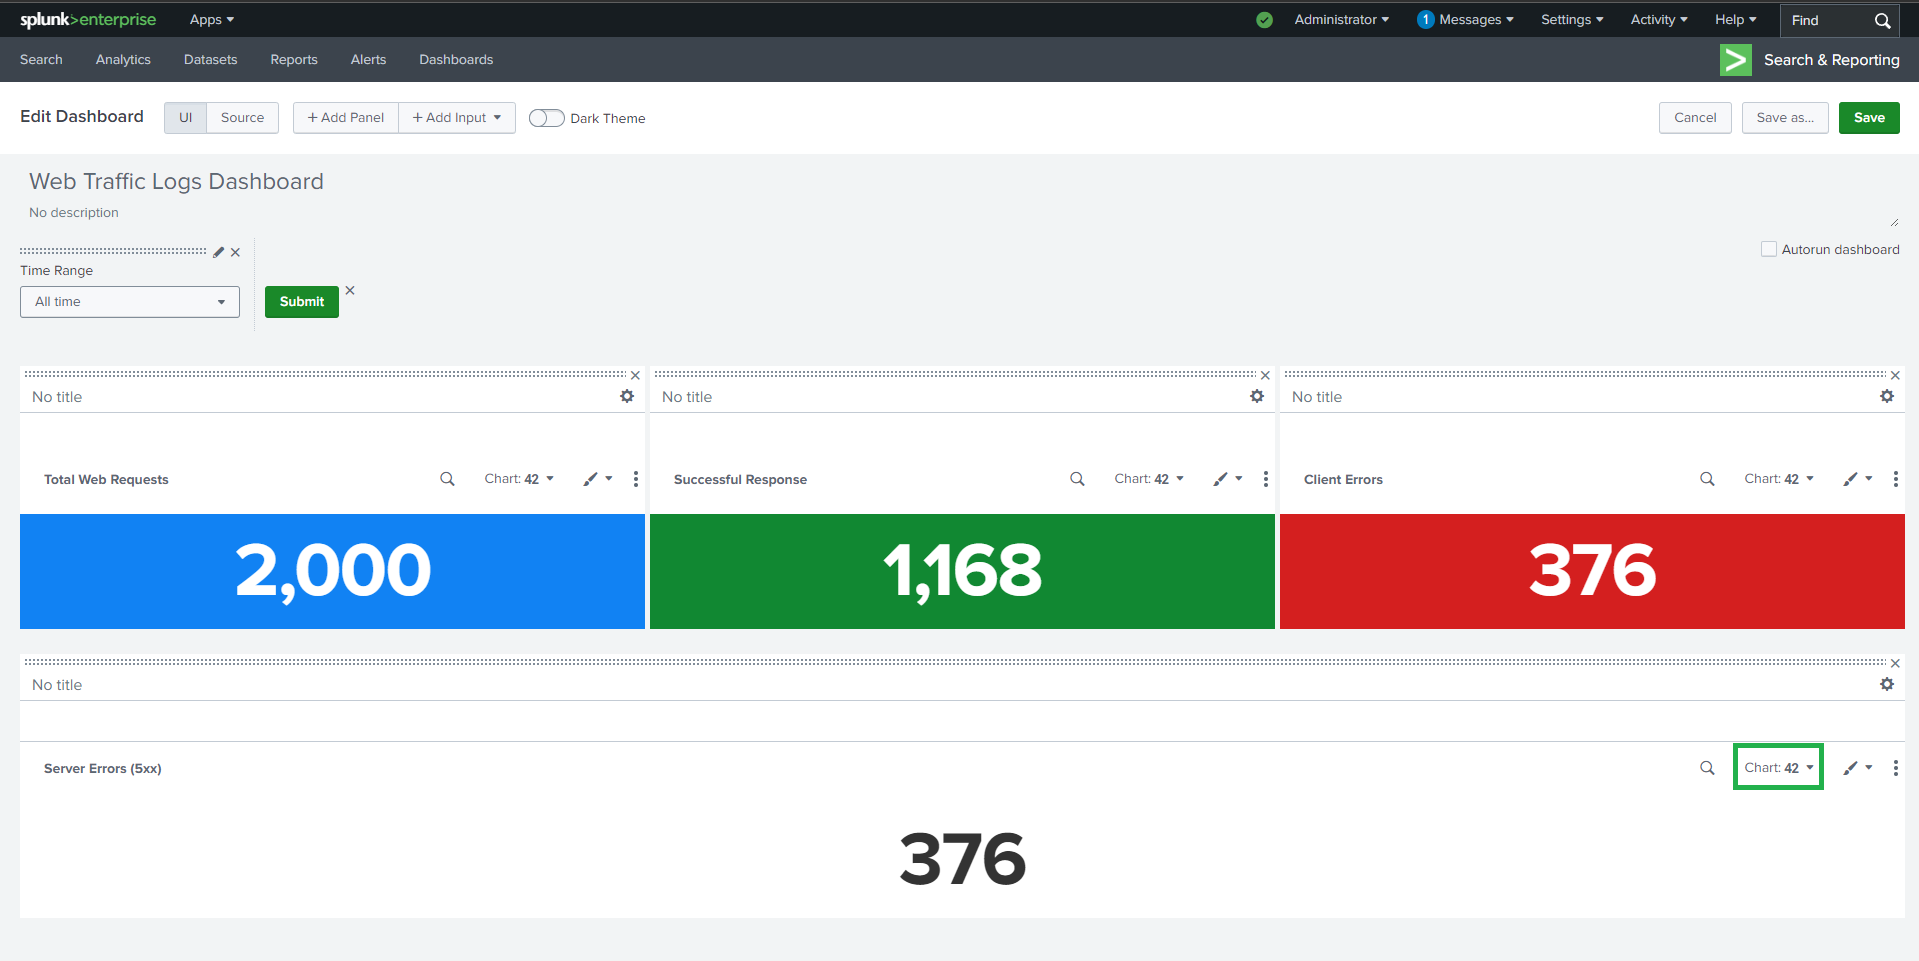Edit search of Successful Response
The image size is (1919, 961).
tap(1077, 479)
